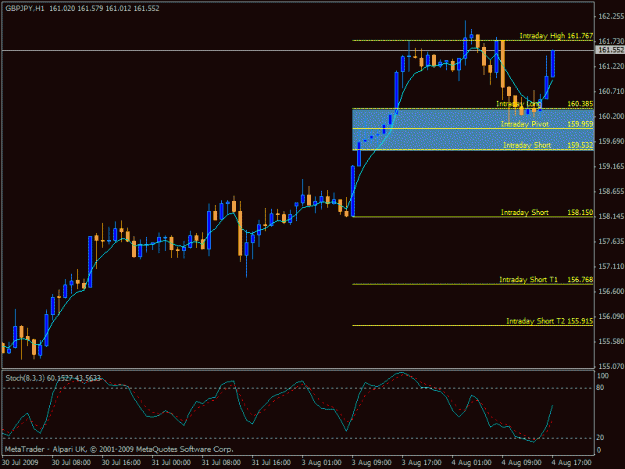Click the 155.070 price scale value
The image size is (625, 469).
pyautogui.click(x=611, y=366)
